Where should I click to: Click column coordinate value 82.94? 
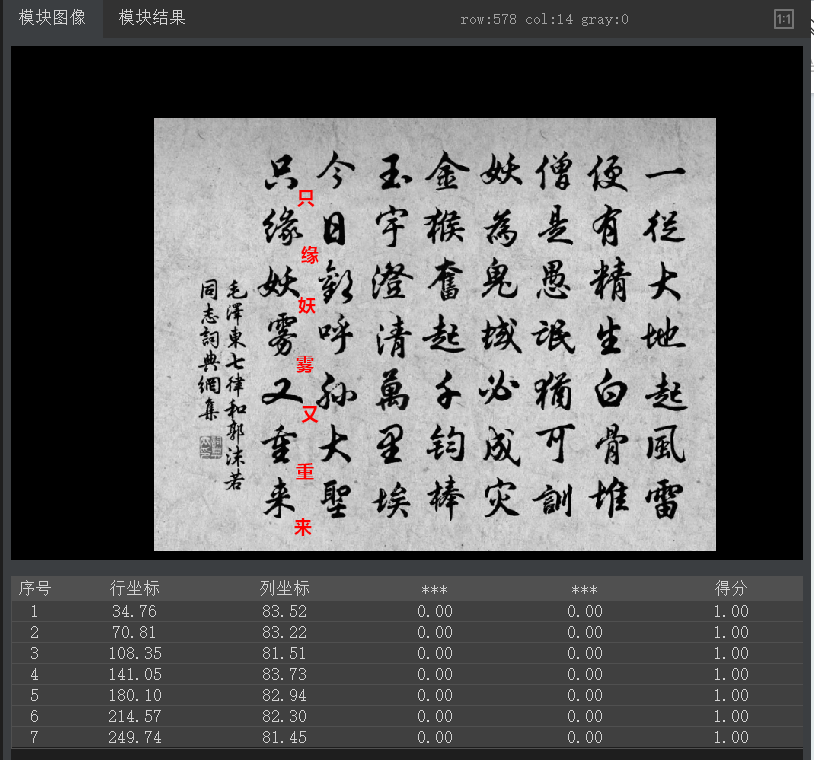[x=284, y=695]
